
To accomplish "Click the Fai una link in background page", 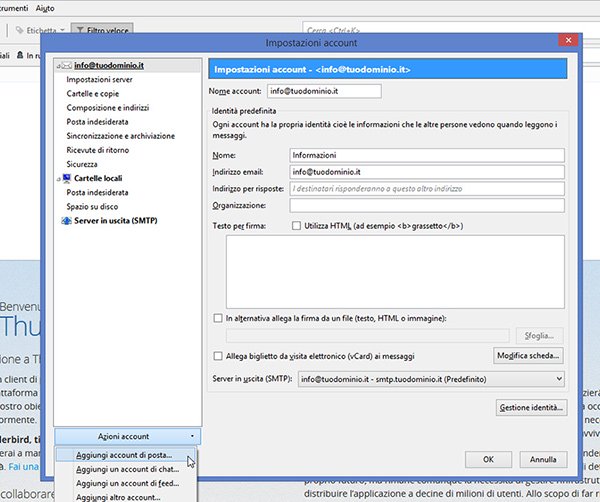I will tap(23, 466).
